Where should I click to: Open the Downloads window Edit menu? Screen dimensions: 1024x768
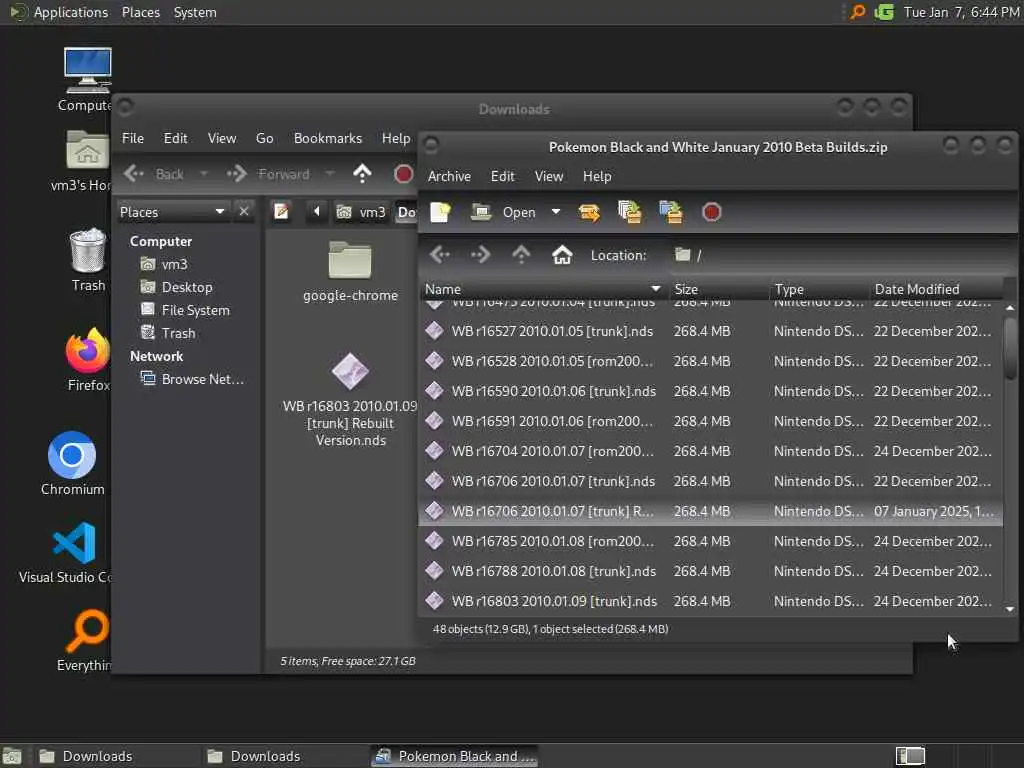coord(175,138)
